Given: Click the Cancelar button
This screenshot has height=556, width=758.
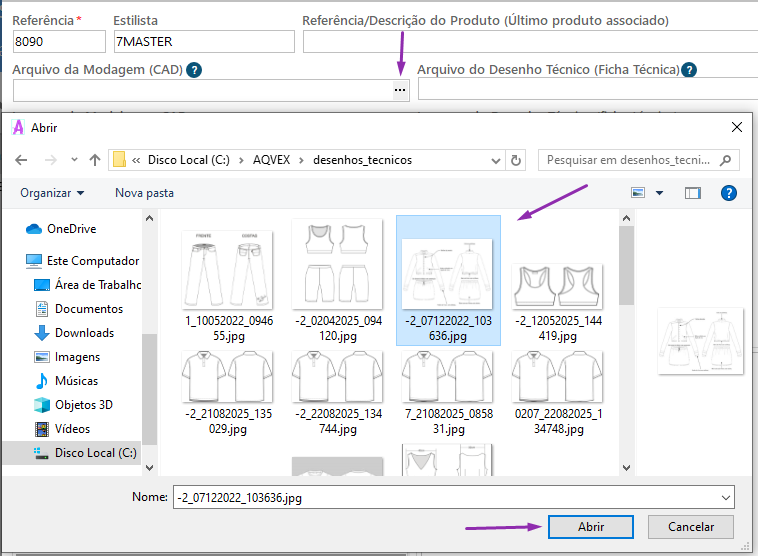Looking at the screenshot, I should (x=690, y=527).
